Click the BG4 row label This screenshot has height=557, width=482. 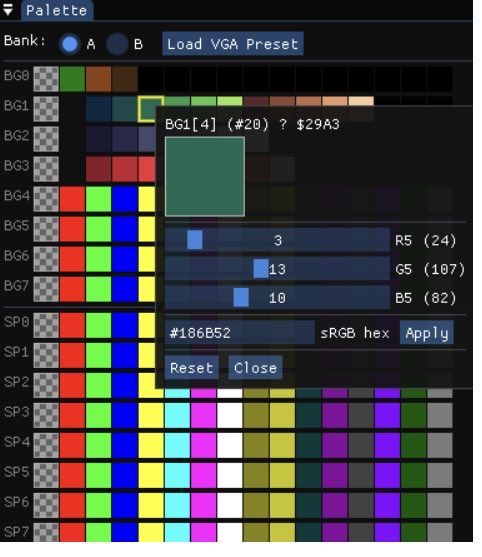click(16, 196)
